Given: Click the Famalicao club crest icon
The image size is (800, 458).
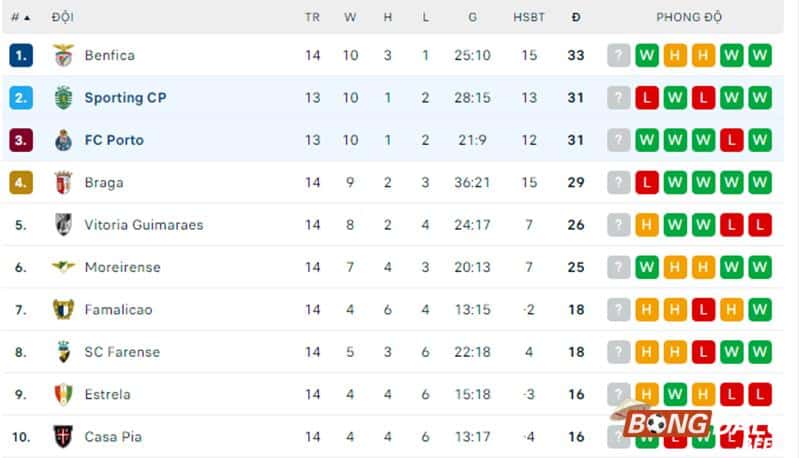Looking at the screenshot, I should pos(64,310).
